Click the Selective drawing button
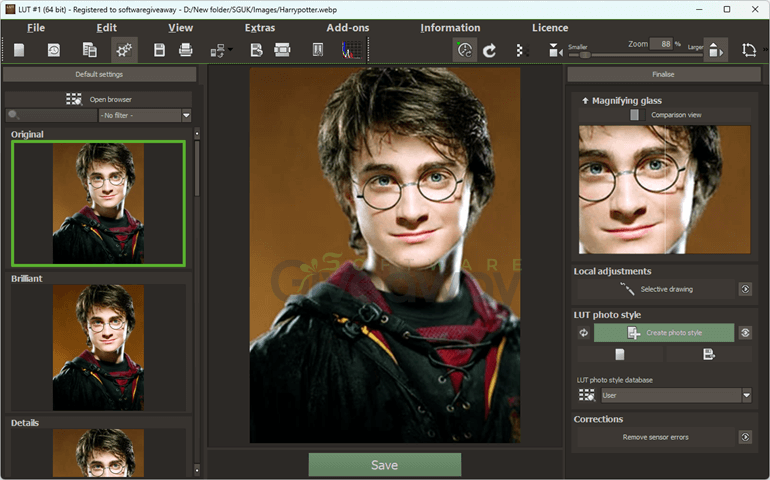The height and width of the screenshot is (480, 770). pos(656,289)
